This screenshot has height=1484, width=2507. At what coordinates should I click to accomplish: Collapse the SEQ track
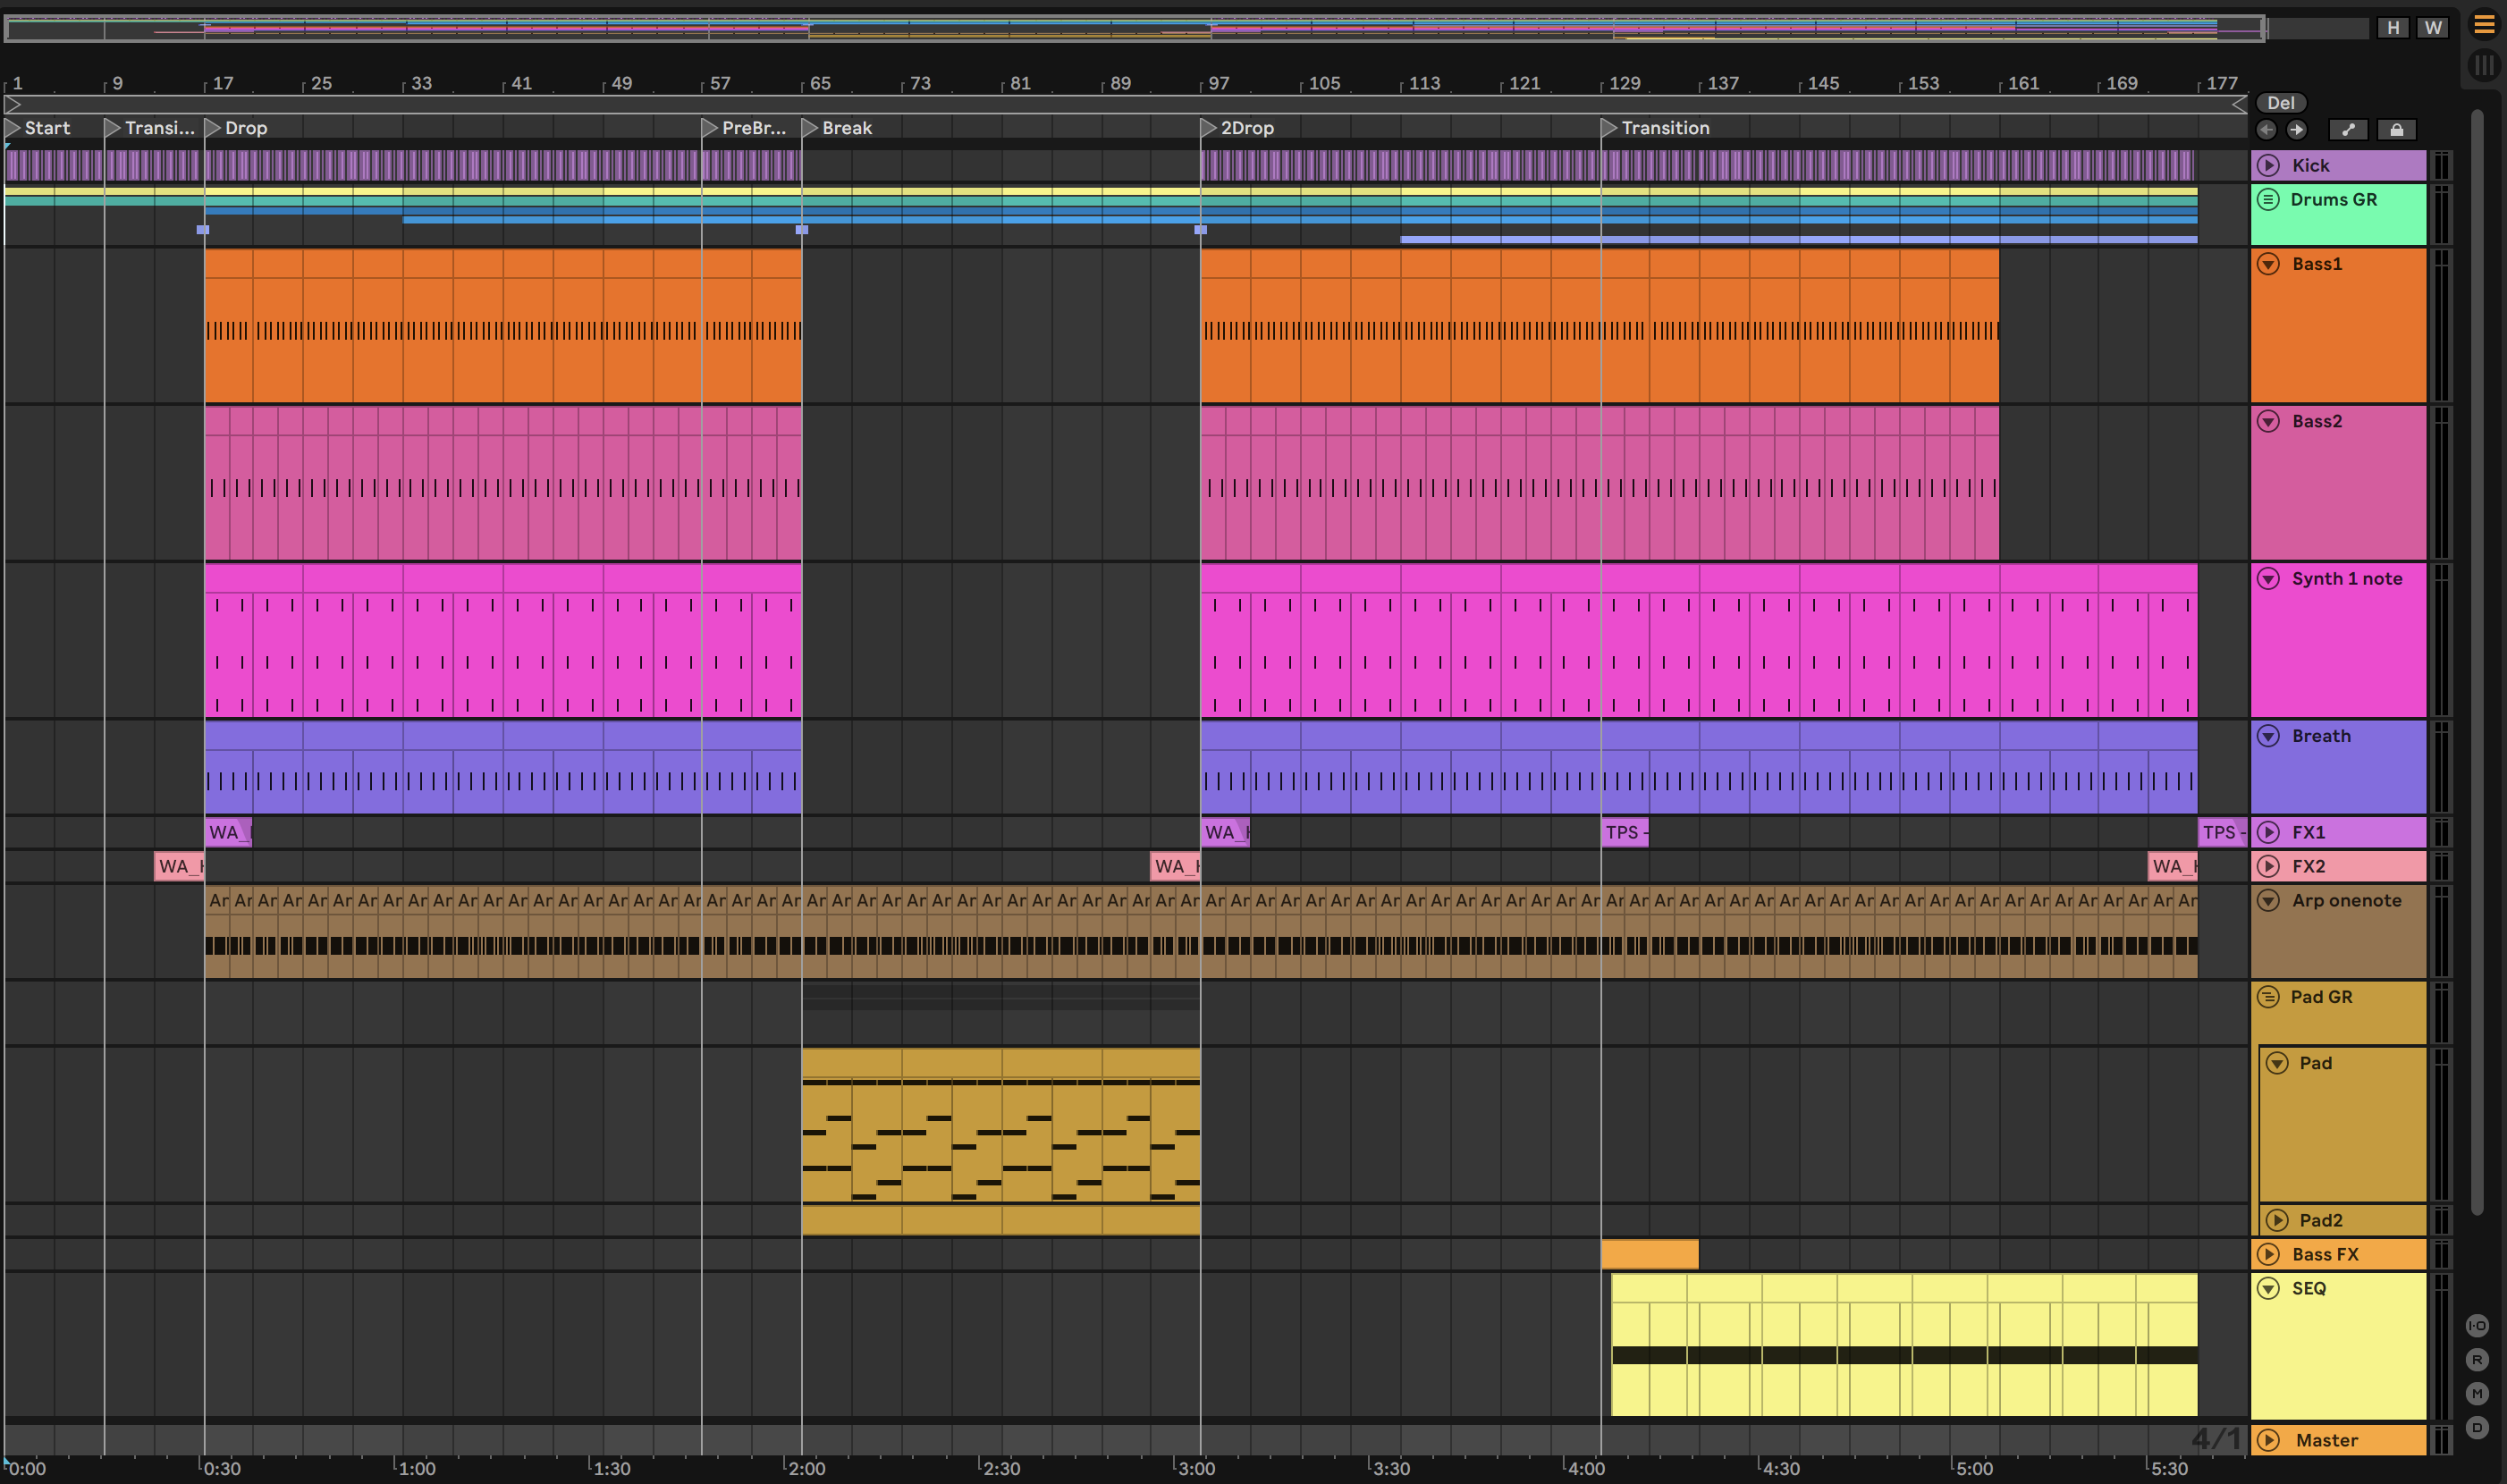pos(2268,1288)
